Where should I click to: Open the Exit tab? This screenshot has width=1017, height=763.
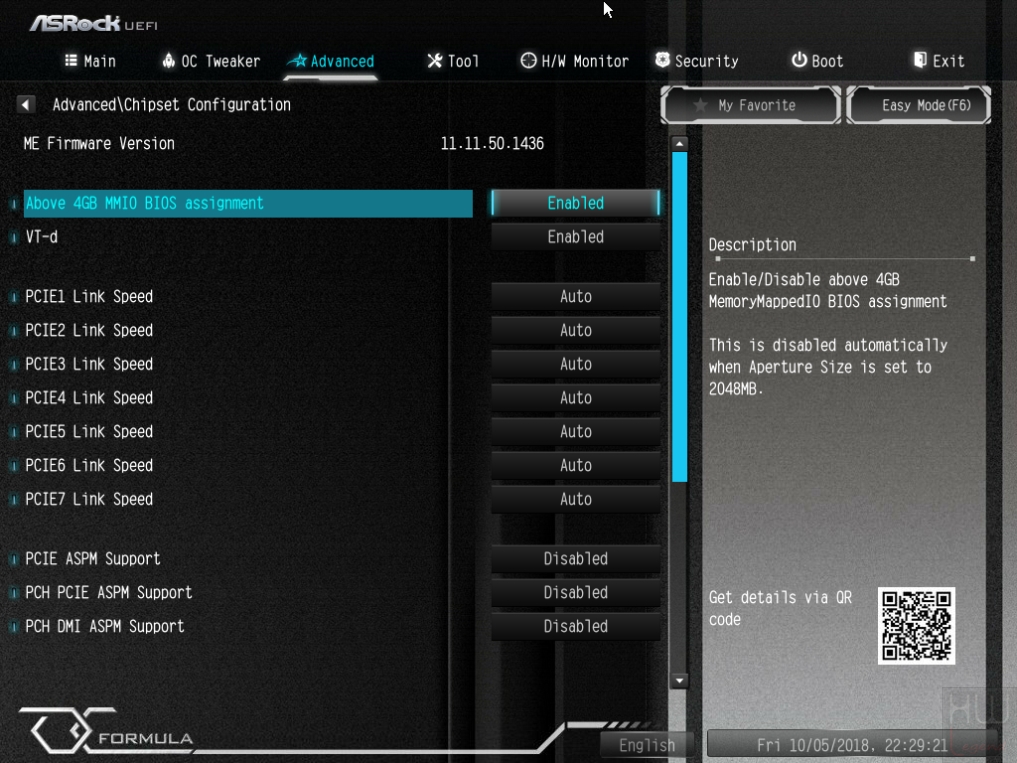(939, 61)
